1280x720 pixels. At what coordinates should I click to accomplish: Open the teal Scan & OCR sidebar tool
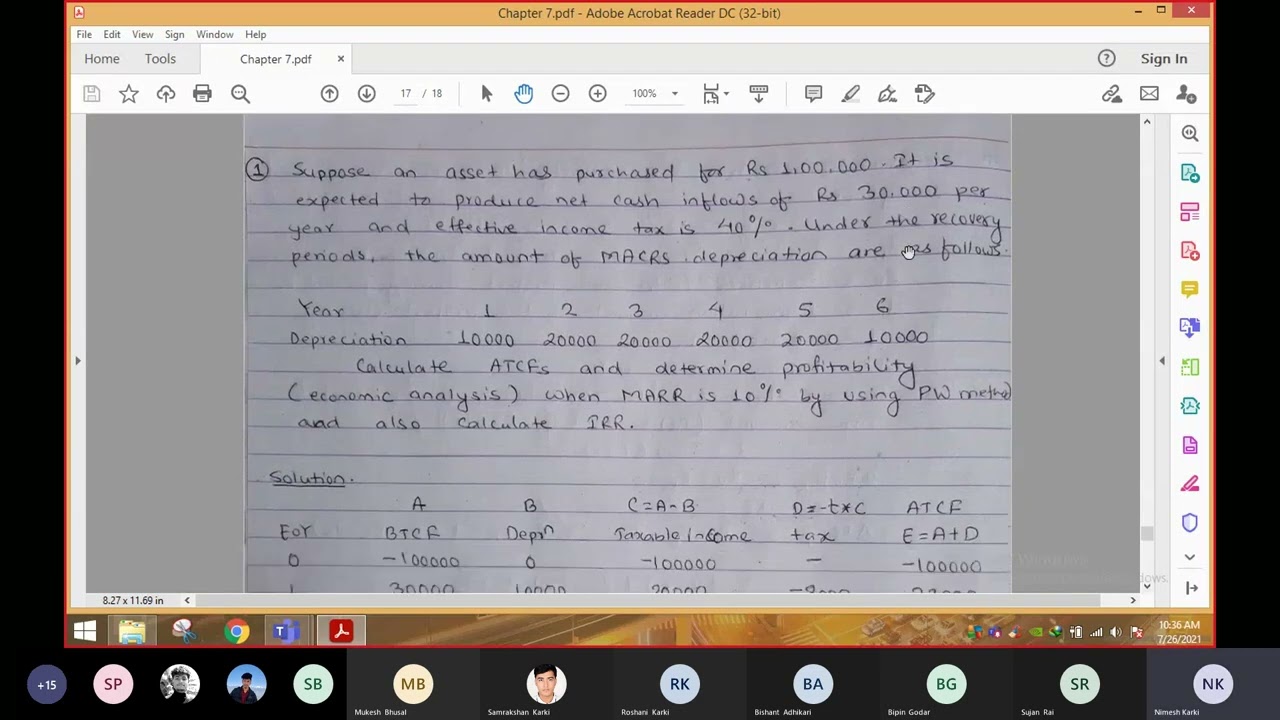pyautogui.click(x=1190, y=406)
